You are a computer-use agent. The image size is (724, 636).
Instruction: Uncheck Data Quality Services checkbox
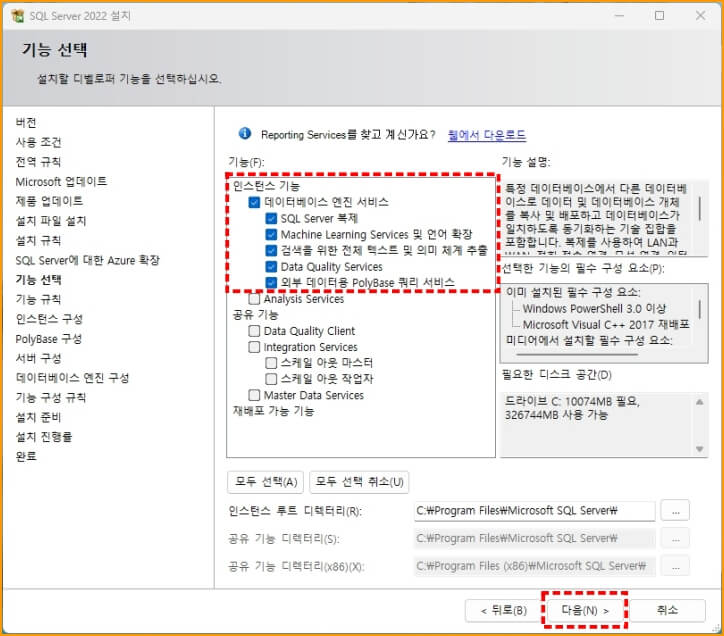(x=271, y=267)
